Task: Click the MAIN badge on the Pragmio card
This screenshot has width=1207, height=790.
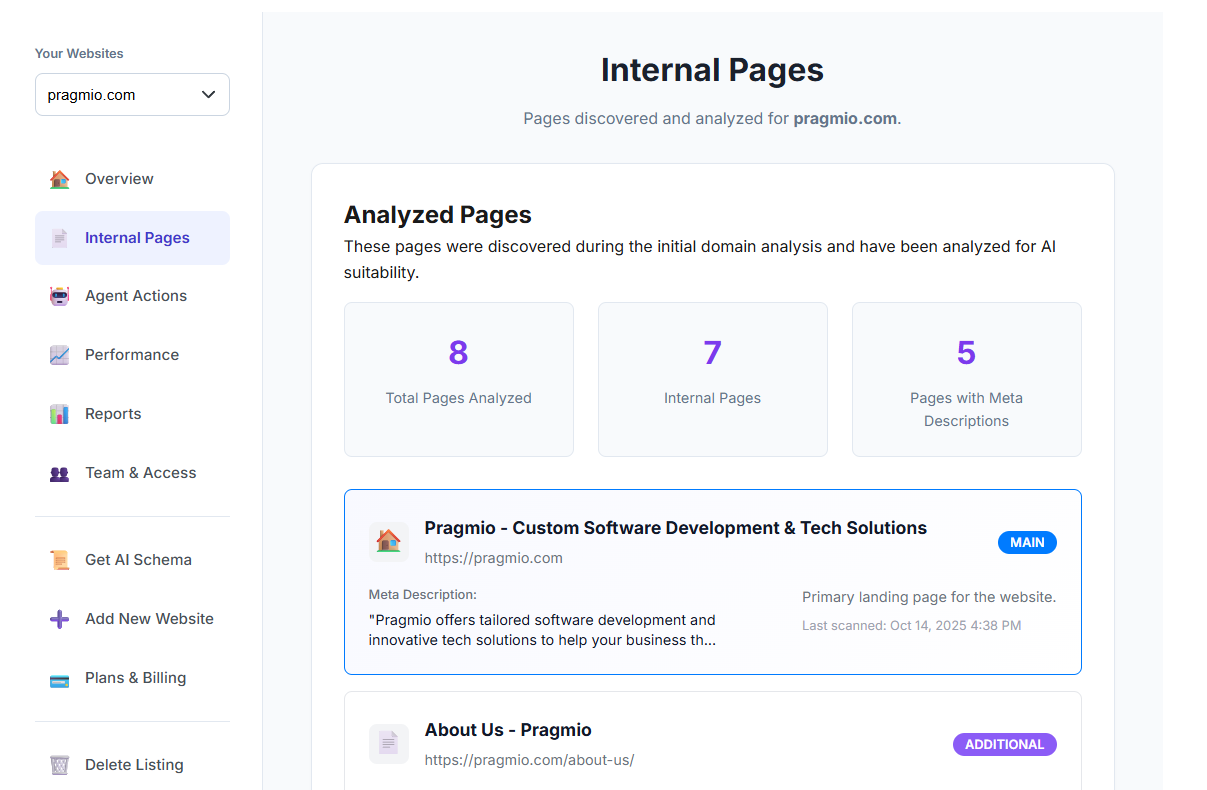Action: [x=1027, y=542]
